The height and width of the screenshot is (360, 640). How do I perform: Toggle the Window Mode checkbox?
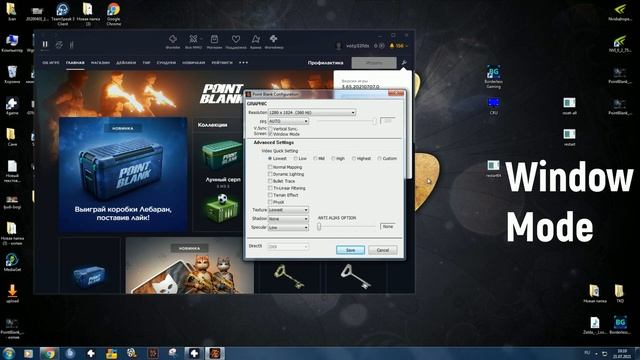pos(270,134)
